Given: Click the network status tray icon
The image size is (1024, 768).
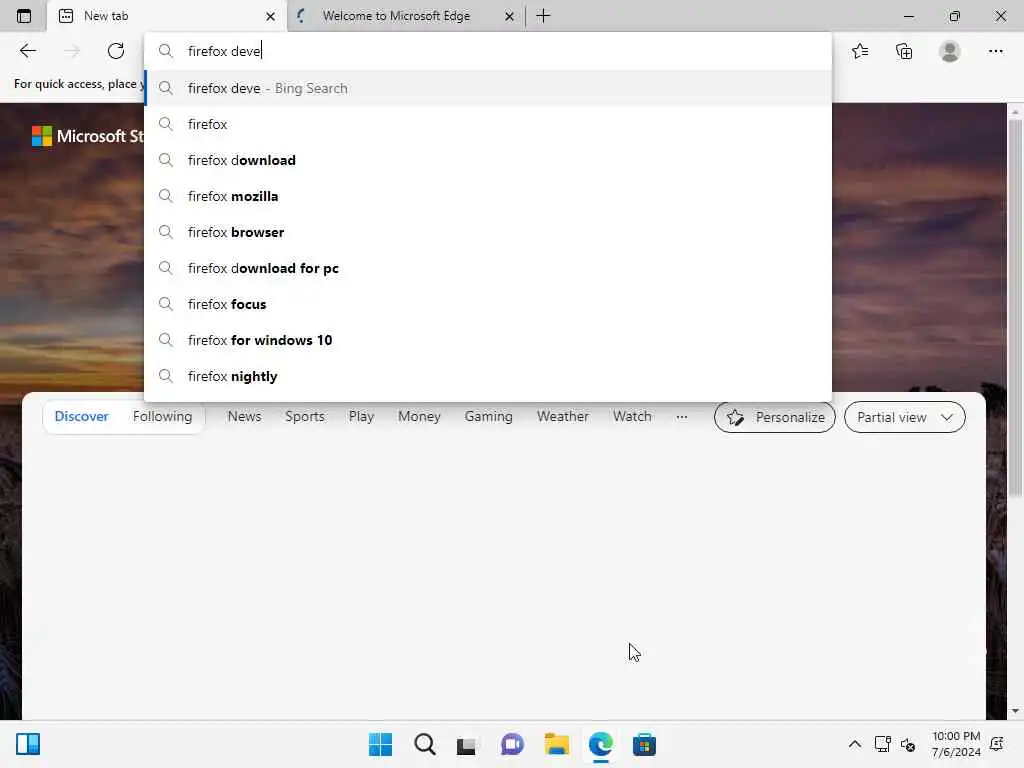Looking at the screenshot, I should point(882,744).
